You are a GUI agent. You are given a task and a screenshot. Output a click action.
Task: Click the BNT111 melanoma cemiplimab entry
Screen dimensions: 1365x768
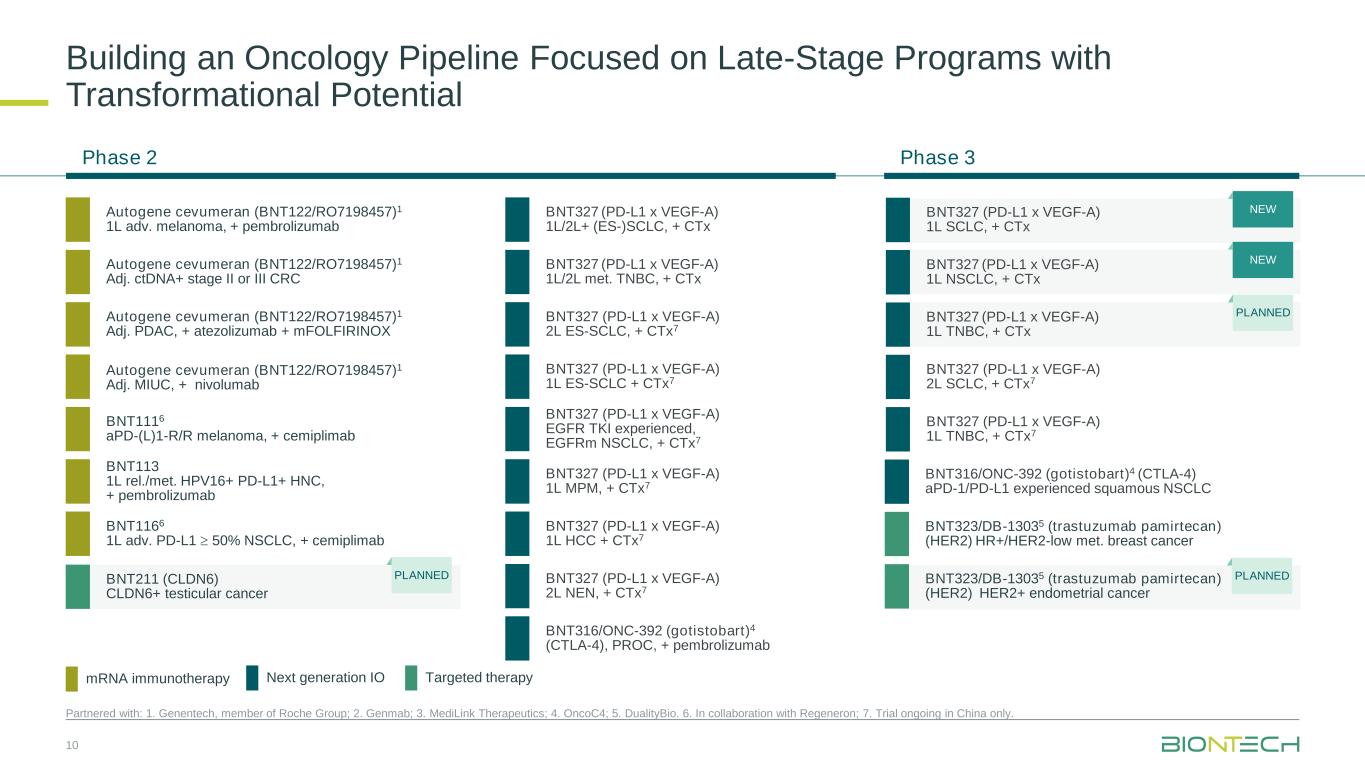tap(229, 429)
